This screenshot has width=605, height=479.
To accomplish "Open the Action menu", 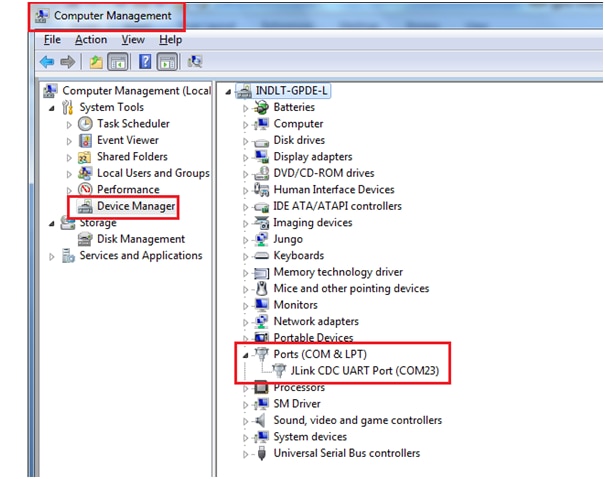I will [91, 40].
